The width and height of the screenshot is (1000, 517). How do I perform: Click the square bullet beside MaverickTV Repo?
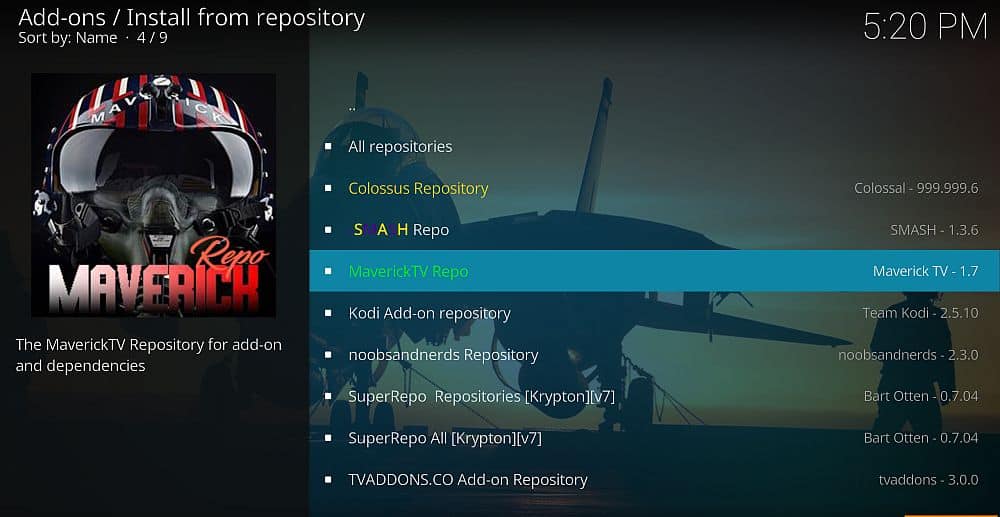(x=328, y=271)
